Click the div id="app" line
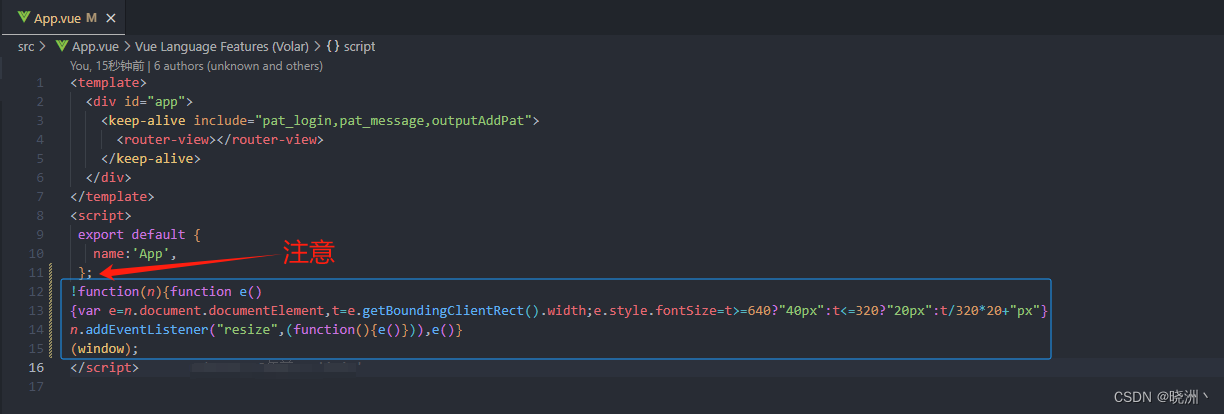Viewport: 1224px width, 414px height. [139, 101]
